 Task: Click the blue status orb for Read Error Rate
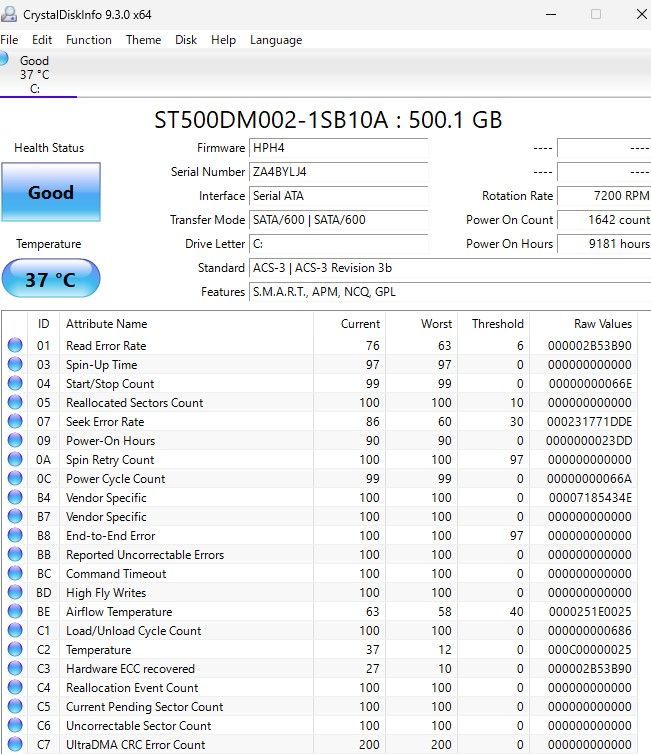pos(15,346)
